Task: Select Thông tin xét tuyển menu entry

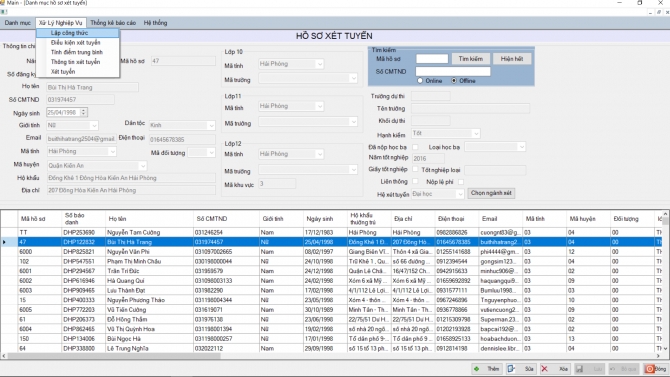Action: pos(77,62)
